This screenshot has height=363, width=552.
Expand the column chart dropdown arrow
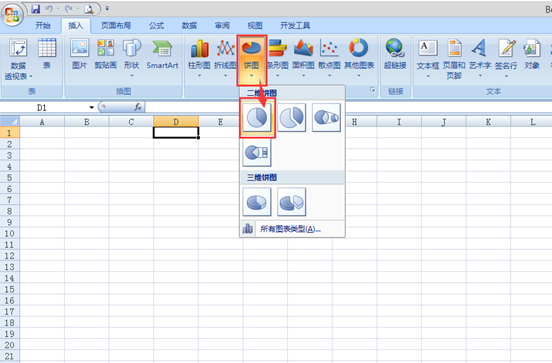point(199,75)
